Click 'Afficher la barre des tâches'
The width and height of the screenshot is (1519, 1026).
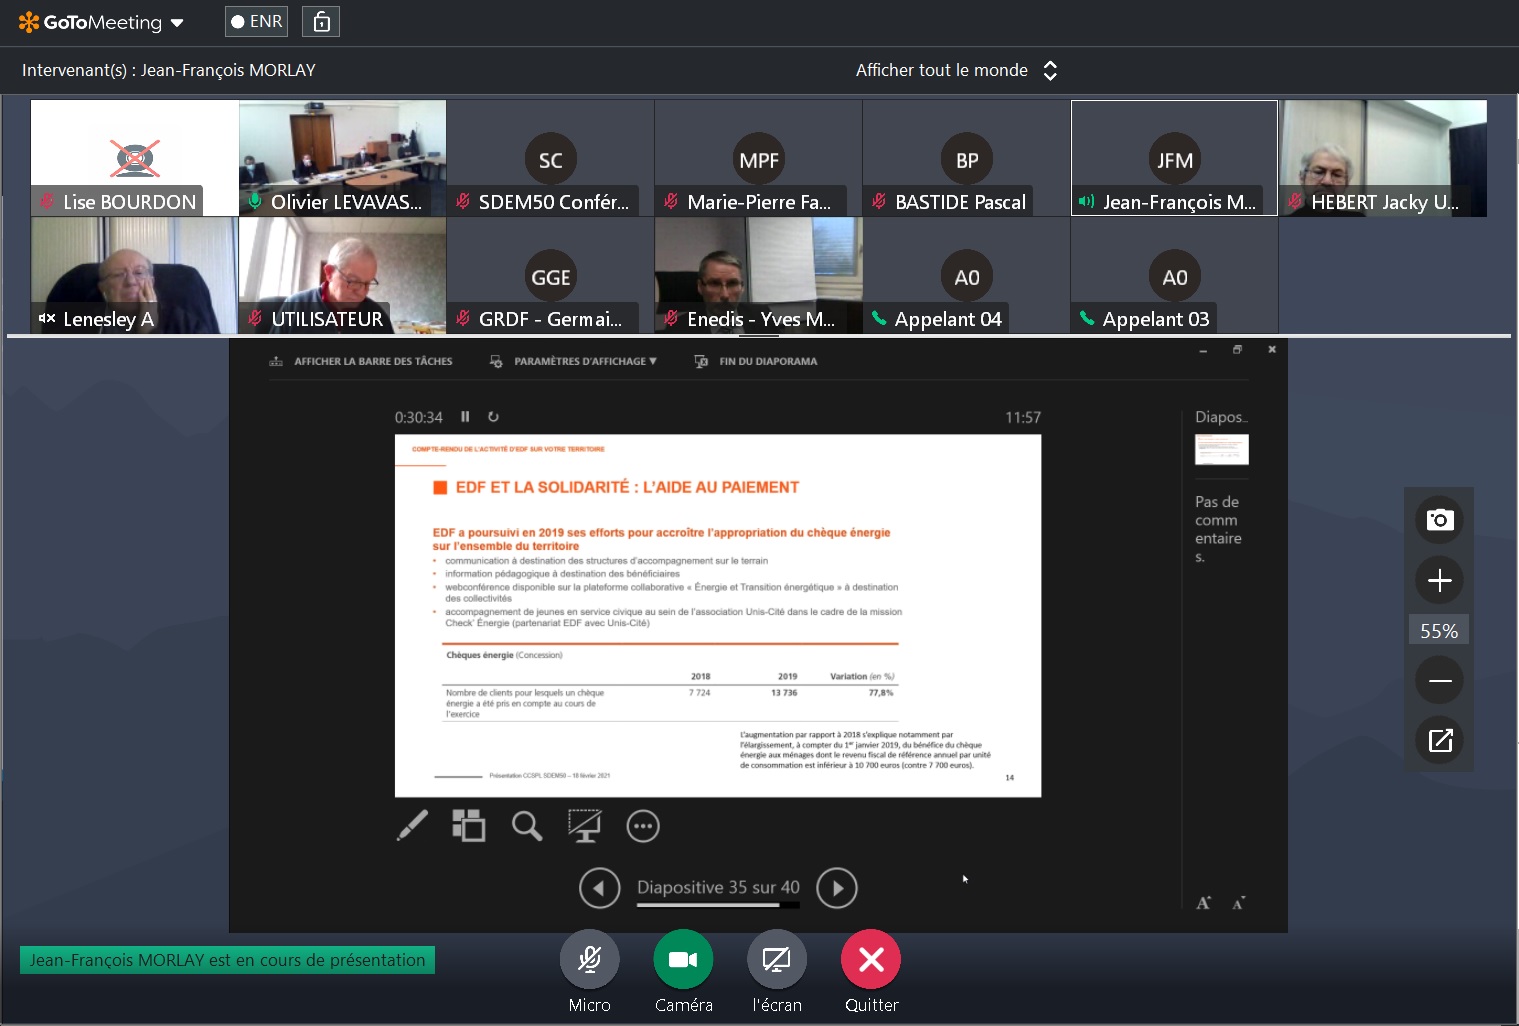(361, 361)
